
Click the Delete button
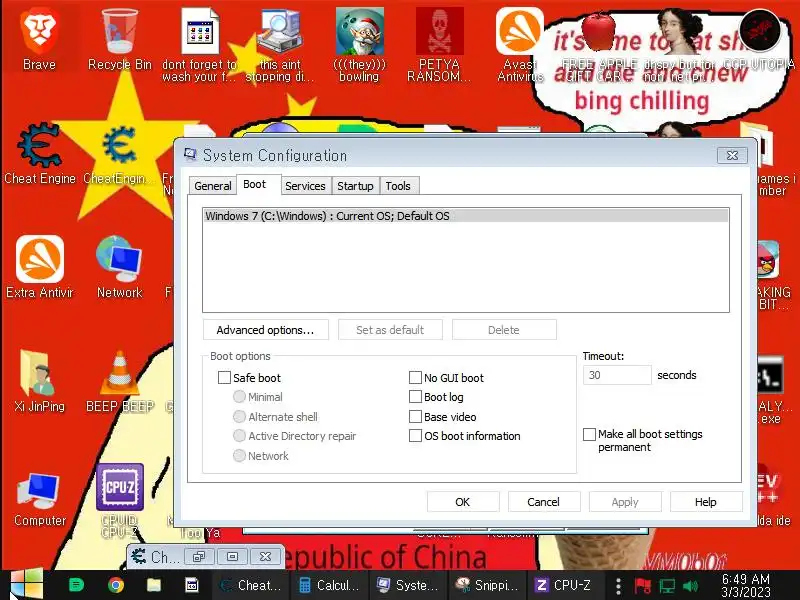[x=504, y=330]
